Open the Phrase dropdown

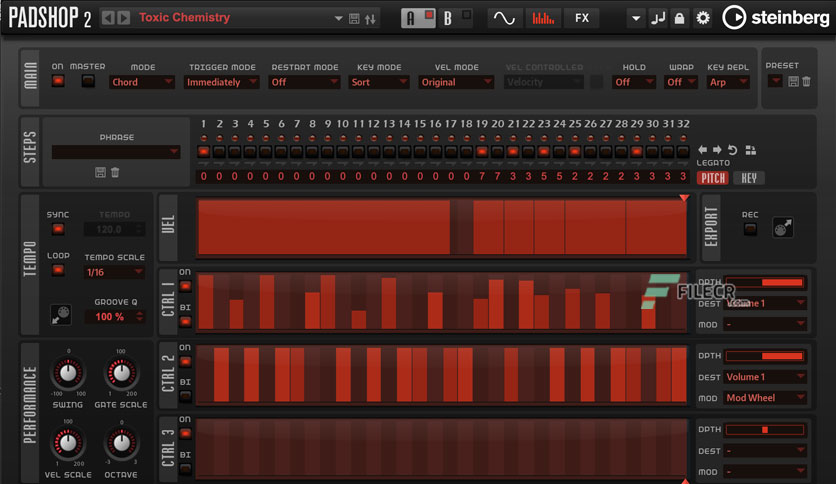[x=116, y=152]
